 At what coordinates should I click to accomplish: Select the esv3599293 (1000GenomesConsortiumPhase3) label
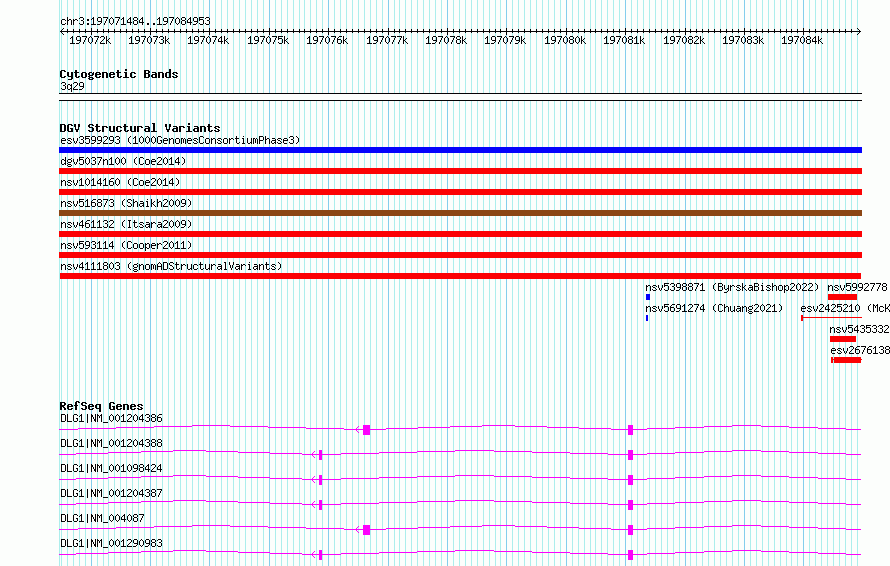coord(180,140)
